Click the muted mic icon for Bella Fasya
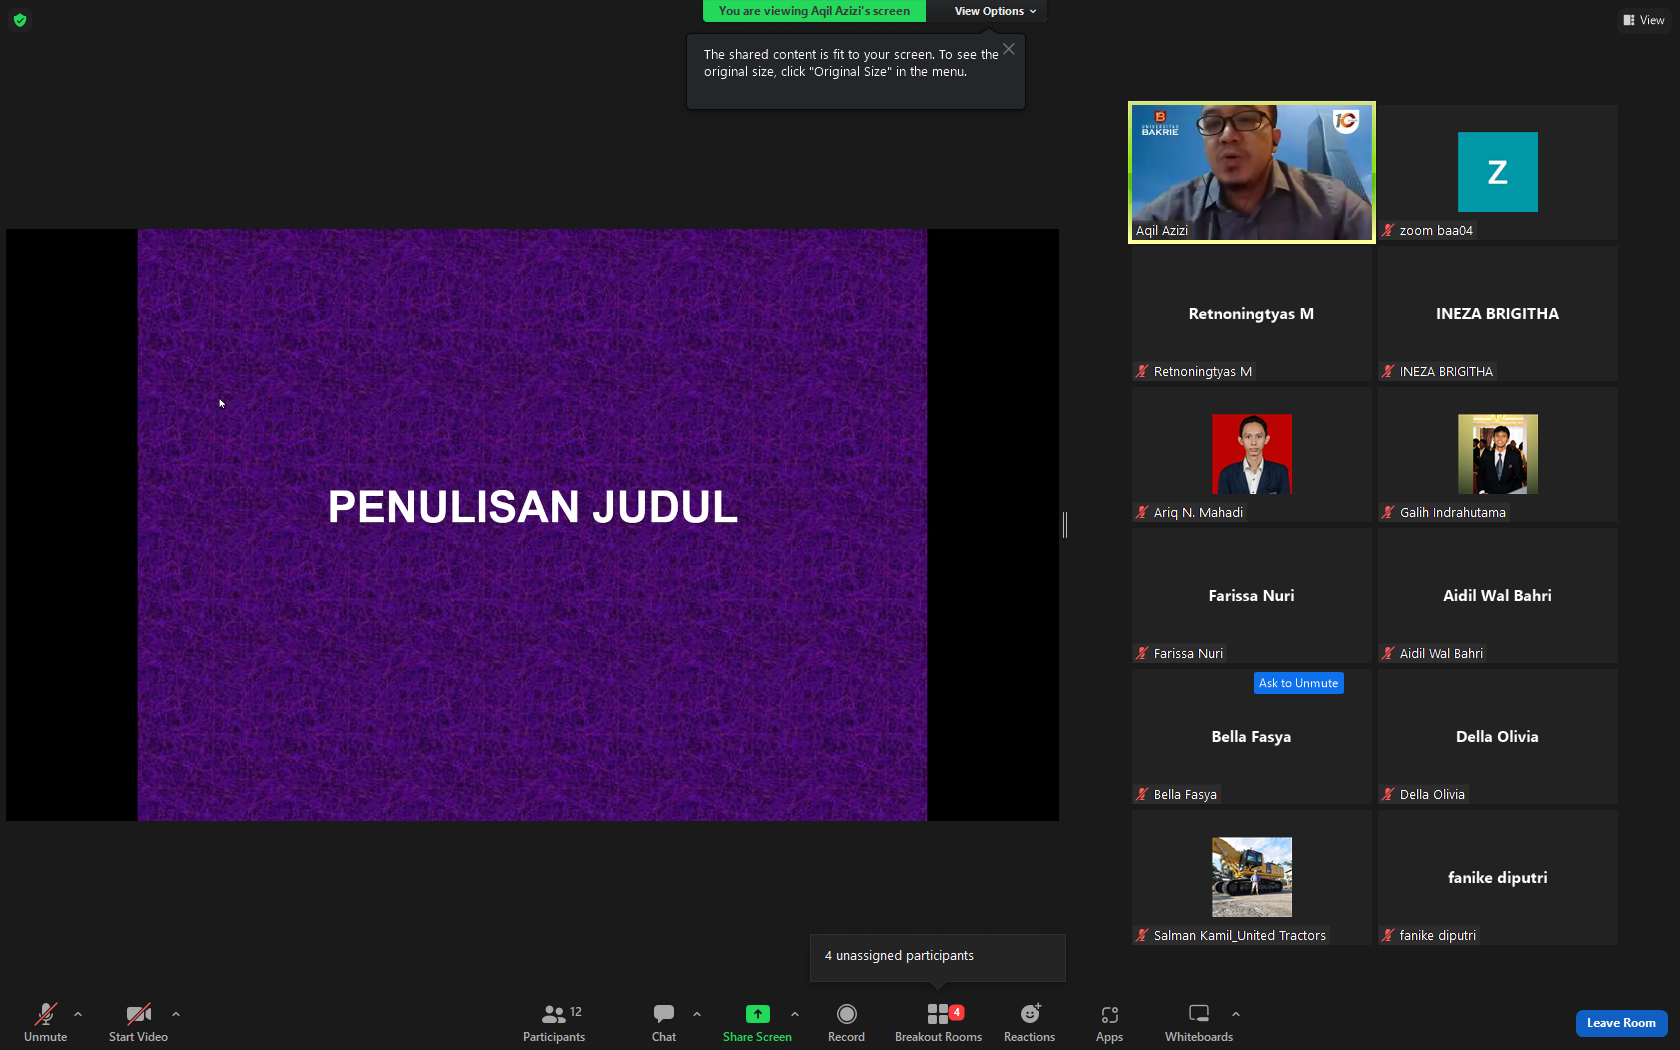Image resolution: width=1680 pixels, height=1050 pixels. point(1142,794)
